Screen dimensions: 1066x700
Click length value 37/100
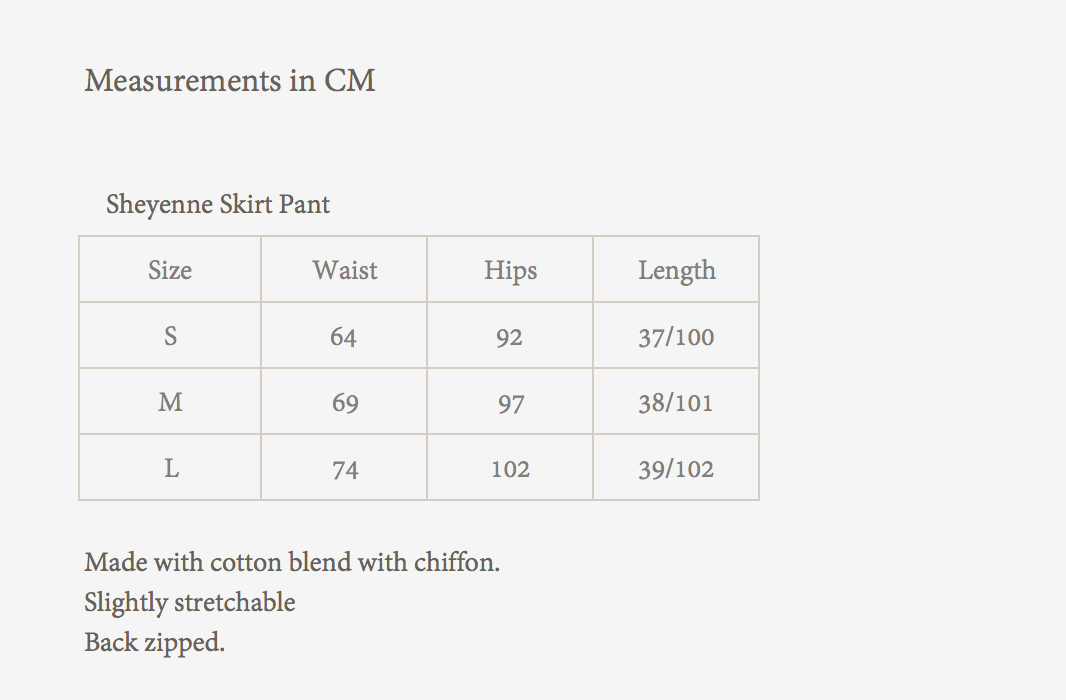pos(676,337)
